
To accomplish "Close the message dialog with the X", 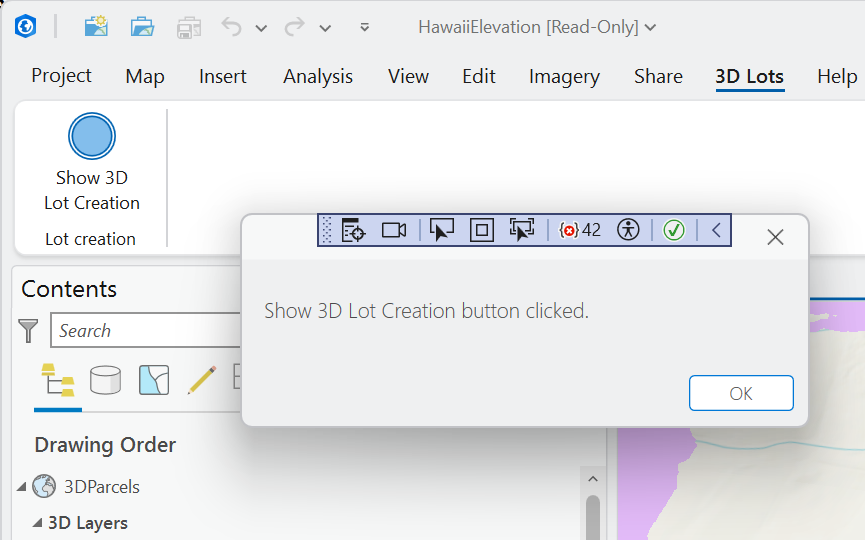I will [775, 237].
